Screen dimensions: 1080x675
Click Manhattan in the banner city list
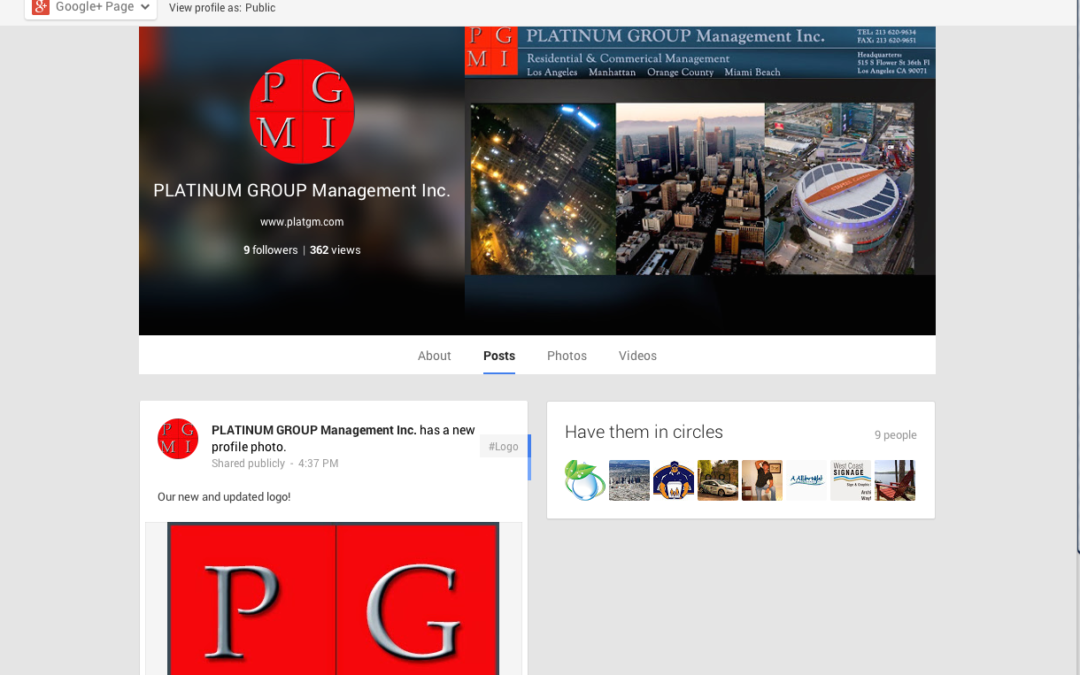tap(612, 72)
